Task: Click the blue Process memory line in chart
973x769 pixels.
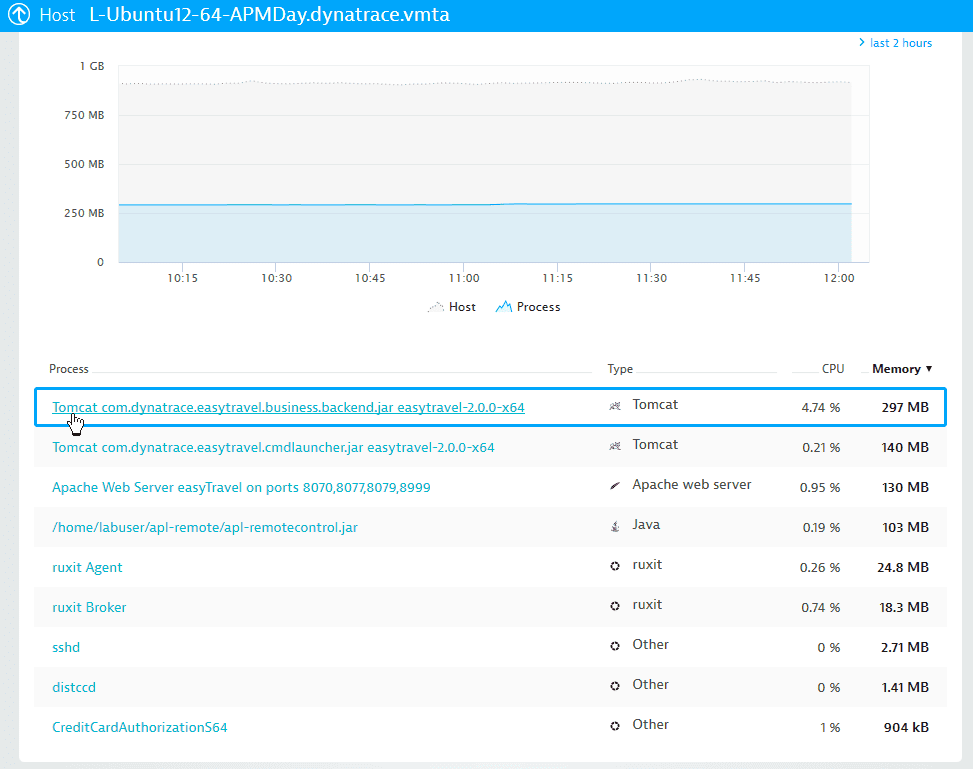Action: point(485,204)
